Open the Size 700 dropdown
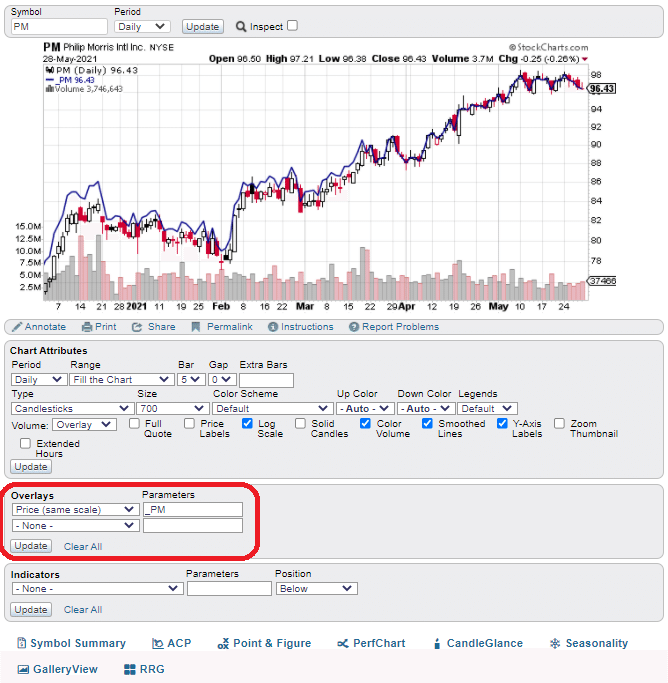The height and width of the screenshot is (683, 668). (x=172, y=409)
